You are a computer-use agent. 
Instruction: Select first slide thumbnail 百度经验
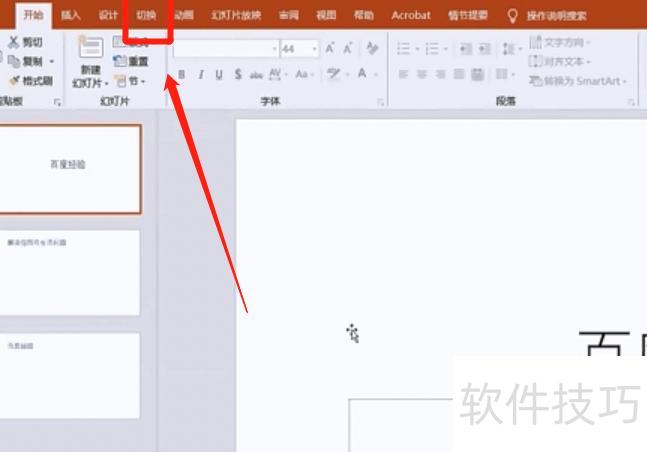point(70,169)
